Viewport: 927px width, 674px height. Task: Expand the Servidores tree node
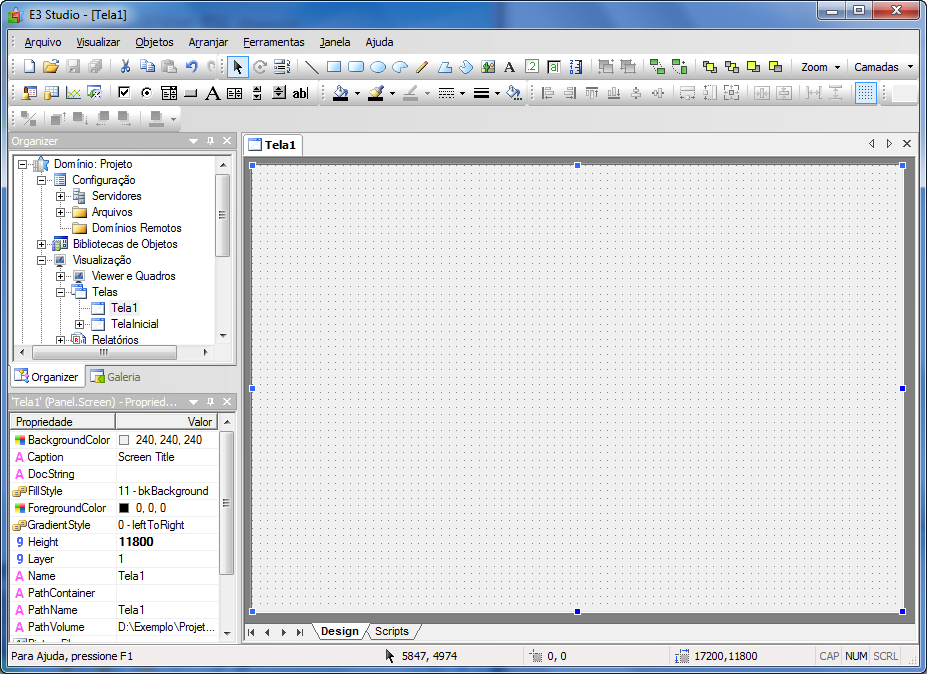[60, 196]
